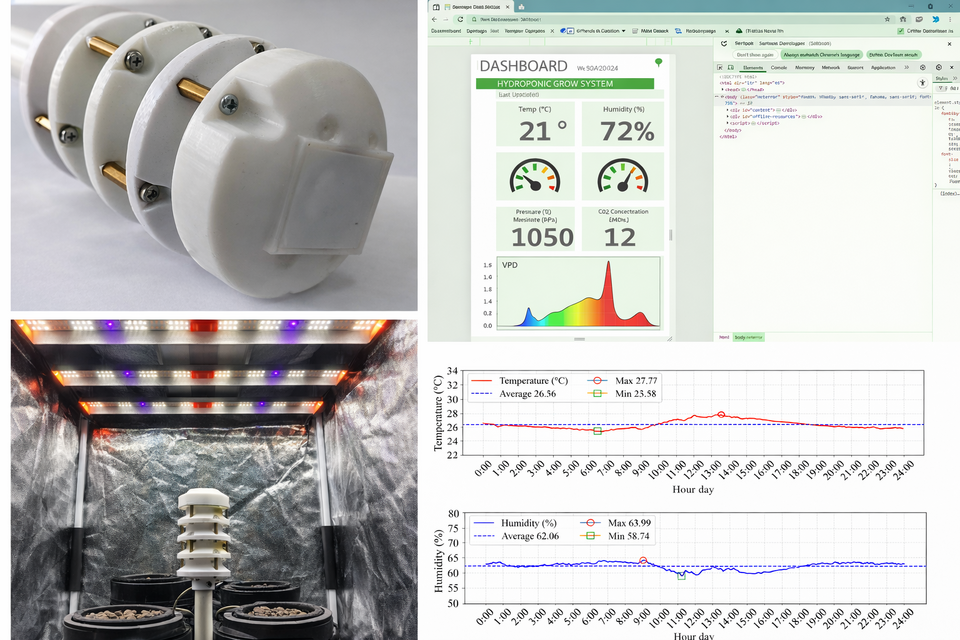Click the 21° temperature value

(x=542, y=131)
